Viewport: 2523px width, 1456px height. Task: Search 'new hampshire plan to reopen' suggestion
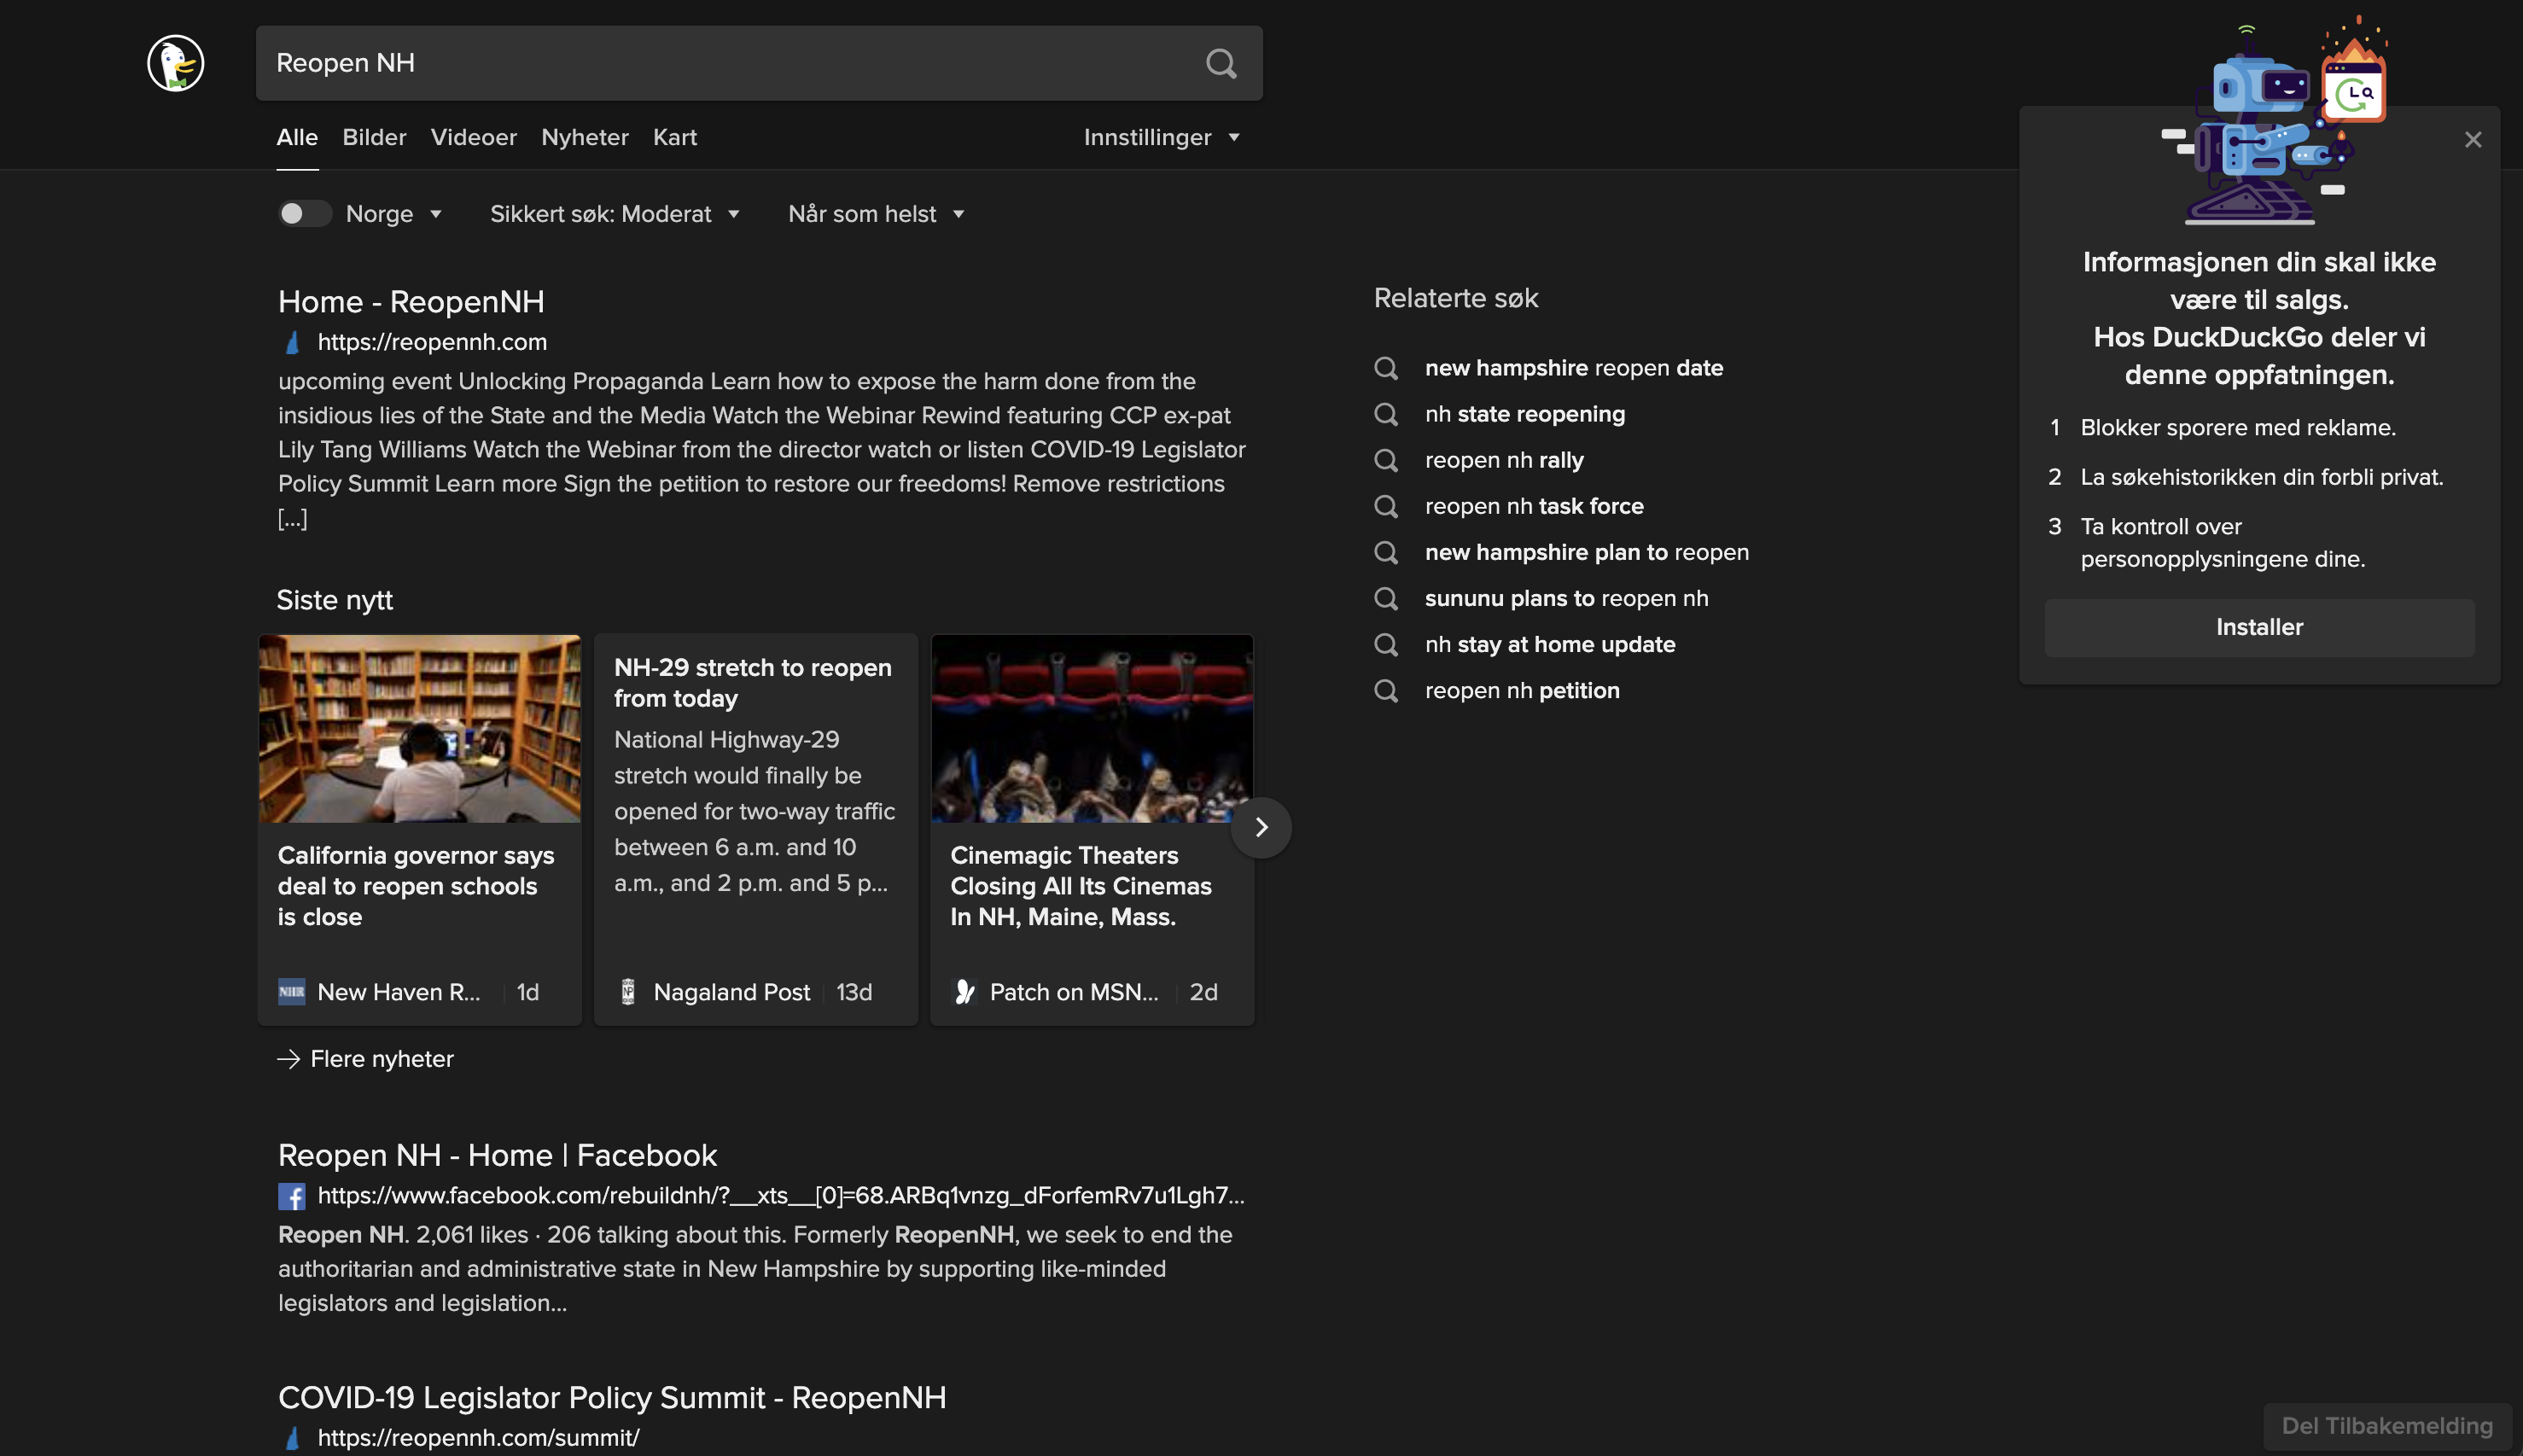[x=1587, y=552]
